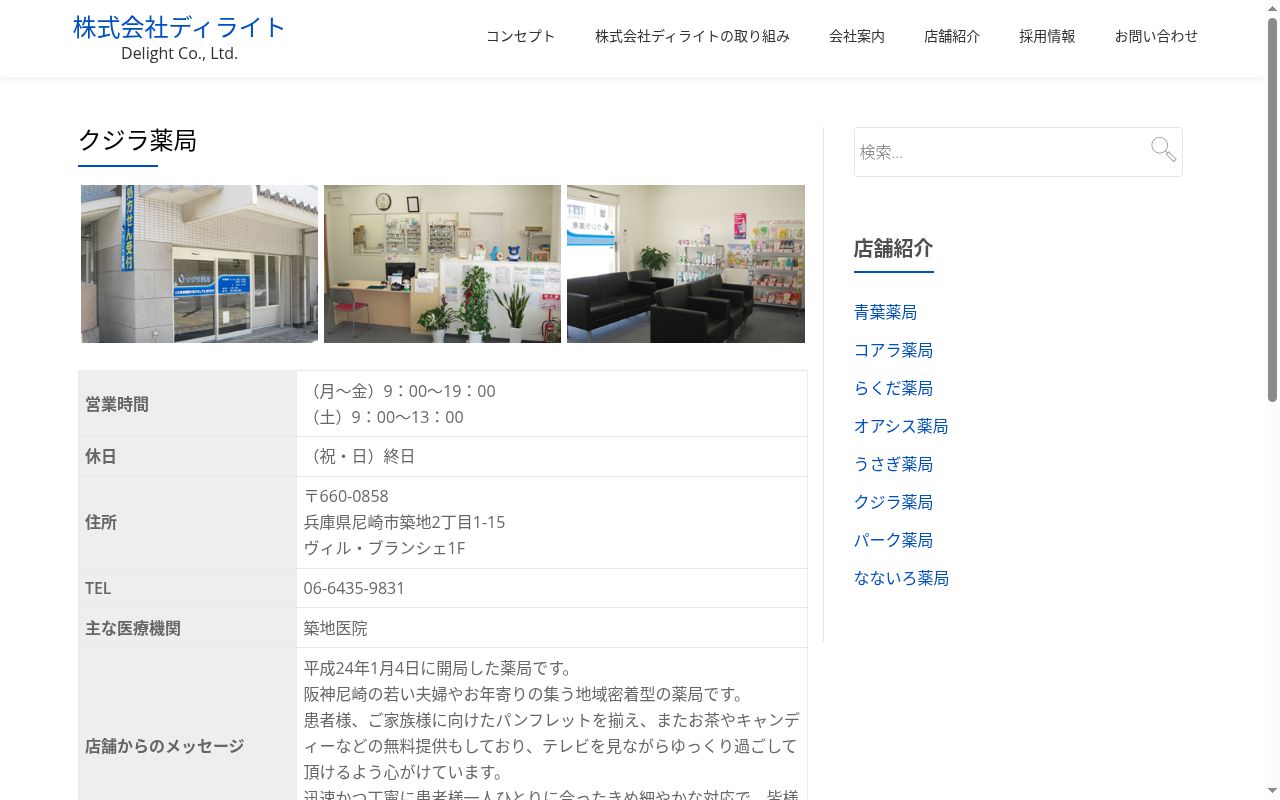
Task: Click the postal code 〒660-0858
Action: point(346,496)
